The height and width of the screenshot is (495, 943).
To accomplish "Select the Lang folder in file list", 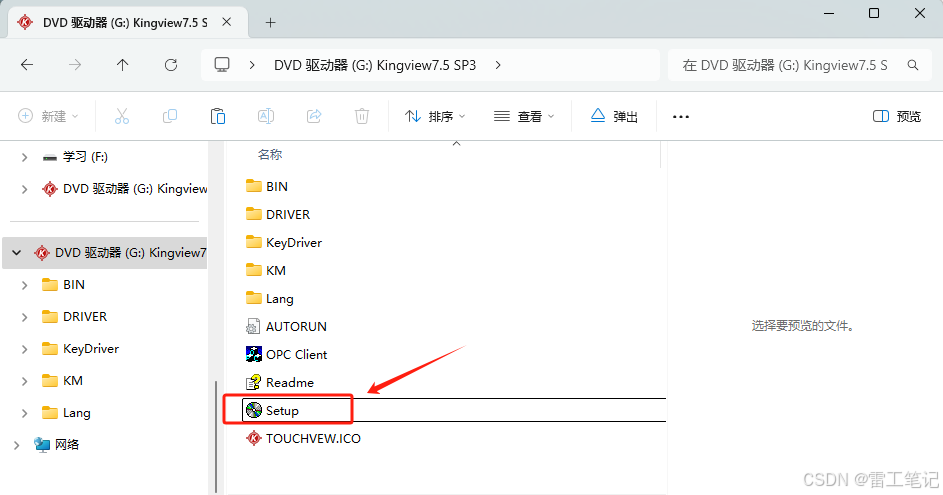I will pos(269,298).
